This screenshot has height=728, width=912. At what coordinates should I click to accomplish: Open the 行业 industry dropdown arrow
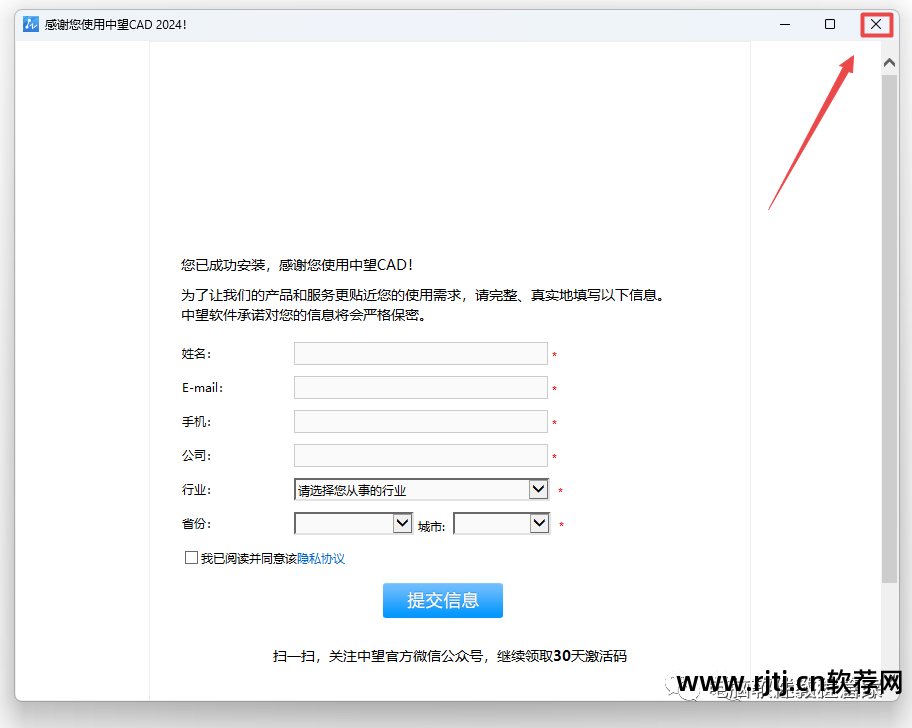(539, 489)
